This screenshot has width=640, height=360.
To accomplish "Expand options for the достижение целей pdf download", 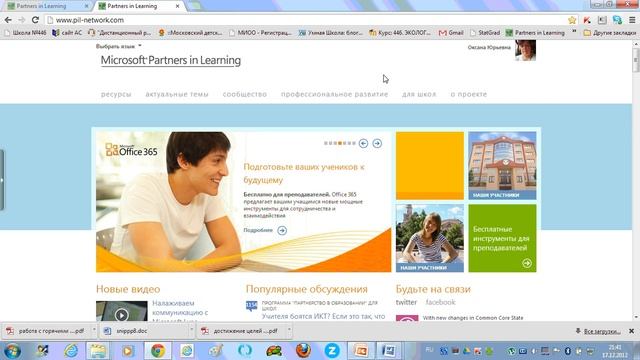I will point(289,330).
